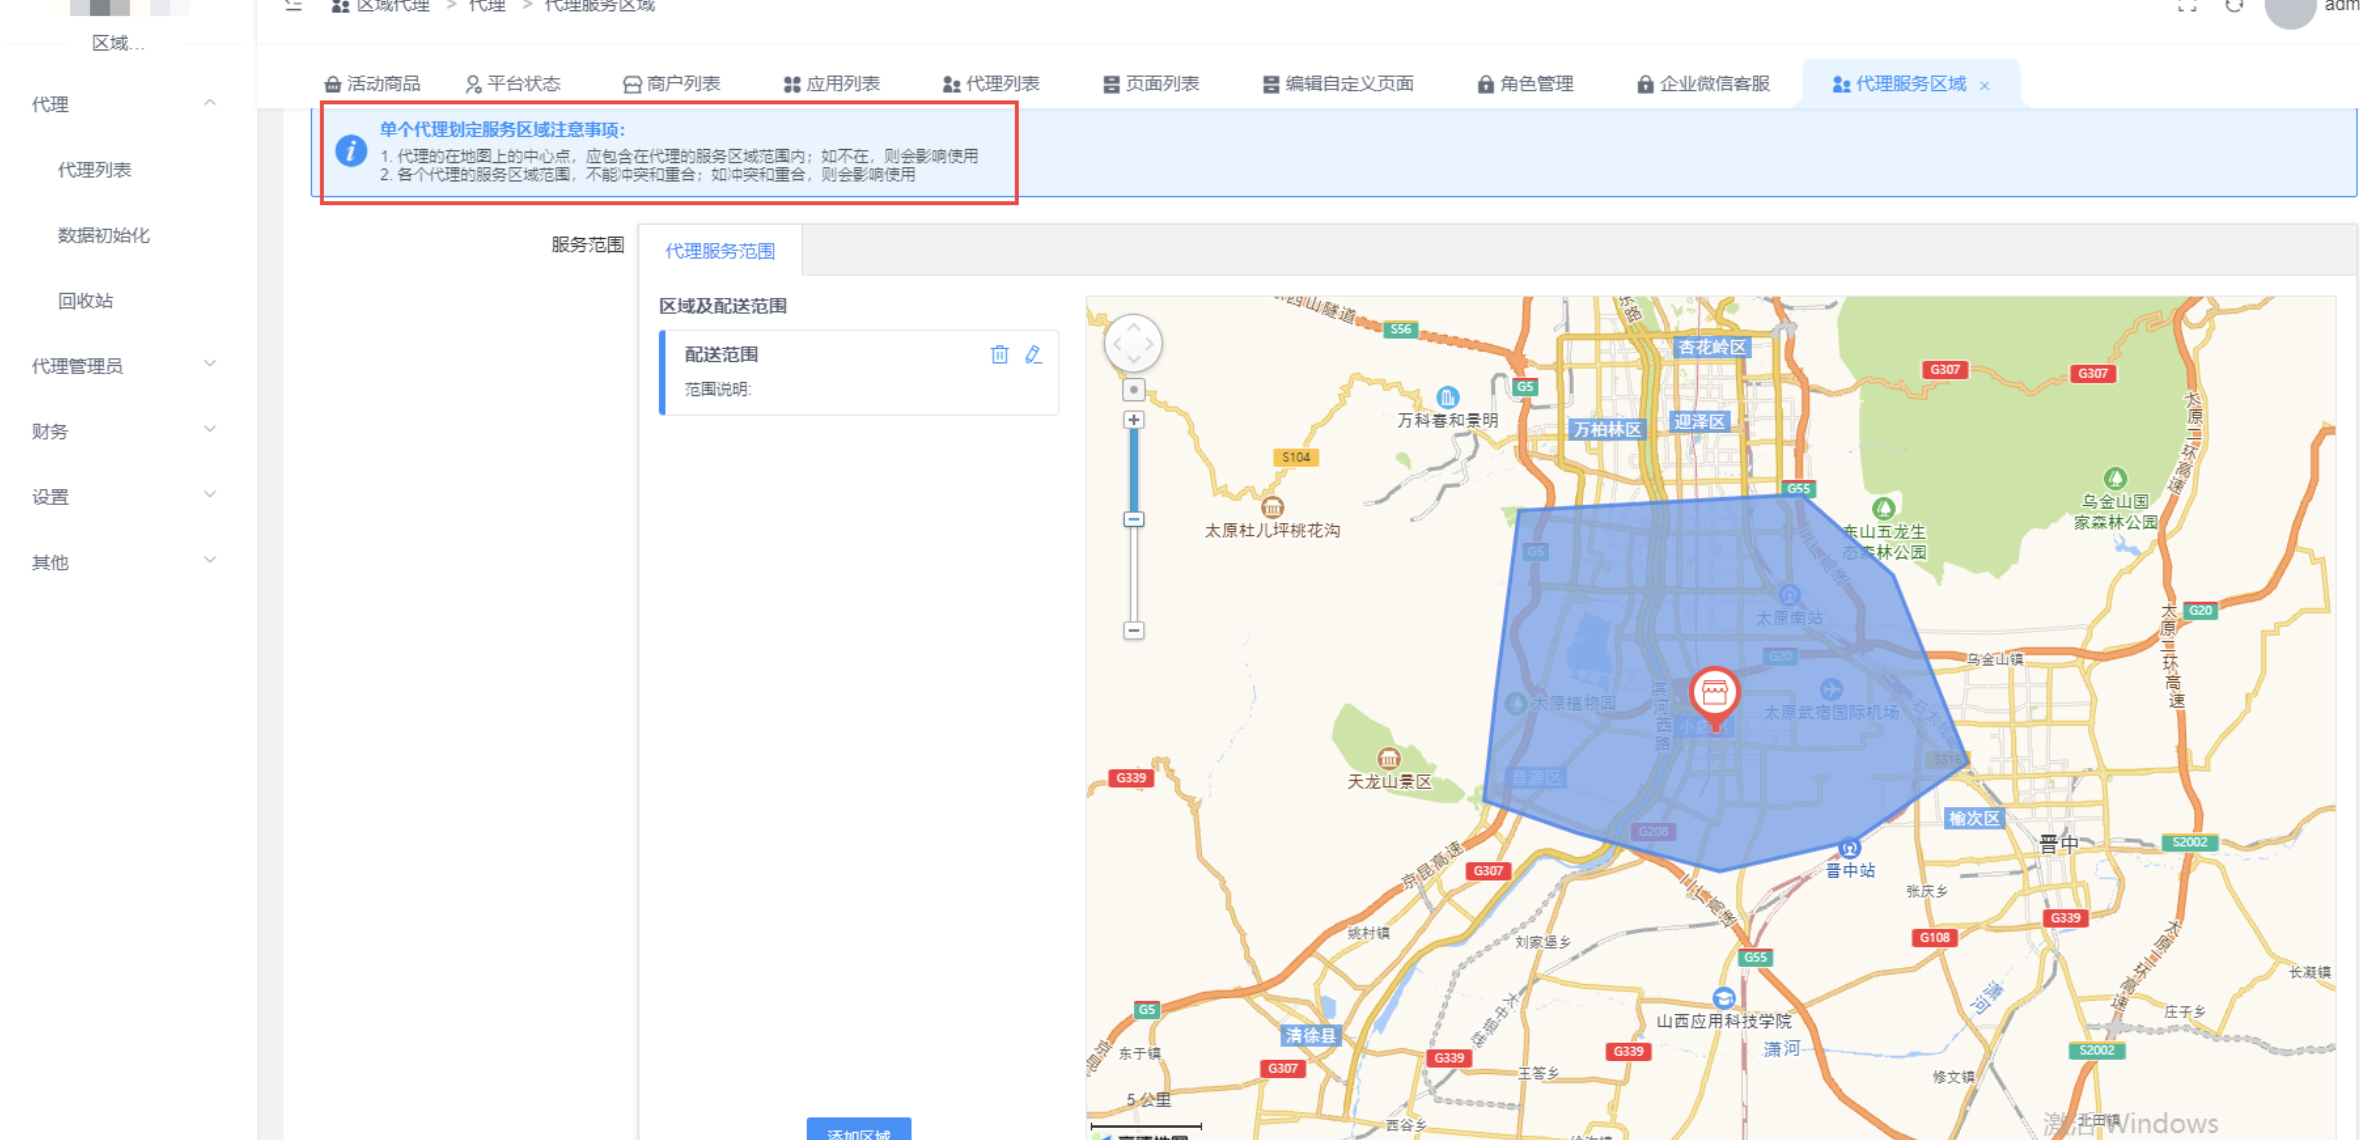
Task: Switch to the 商户列表 tab
Action: pos(671,84)
